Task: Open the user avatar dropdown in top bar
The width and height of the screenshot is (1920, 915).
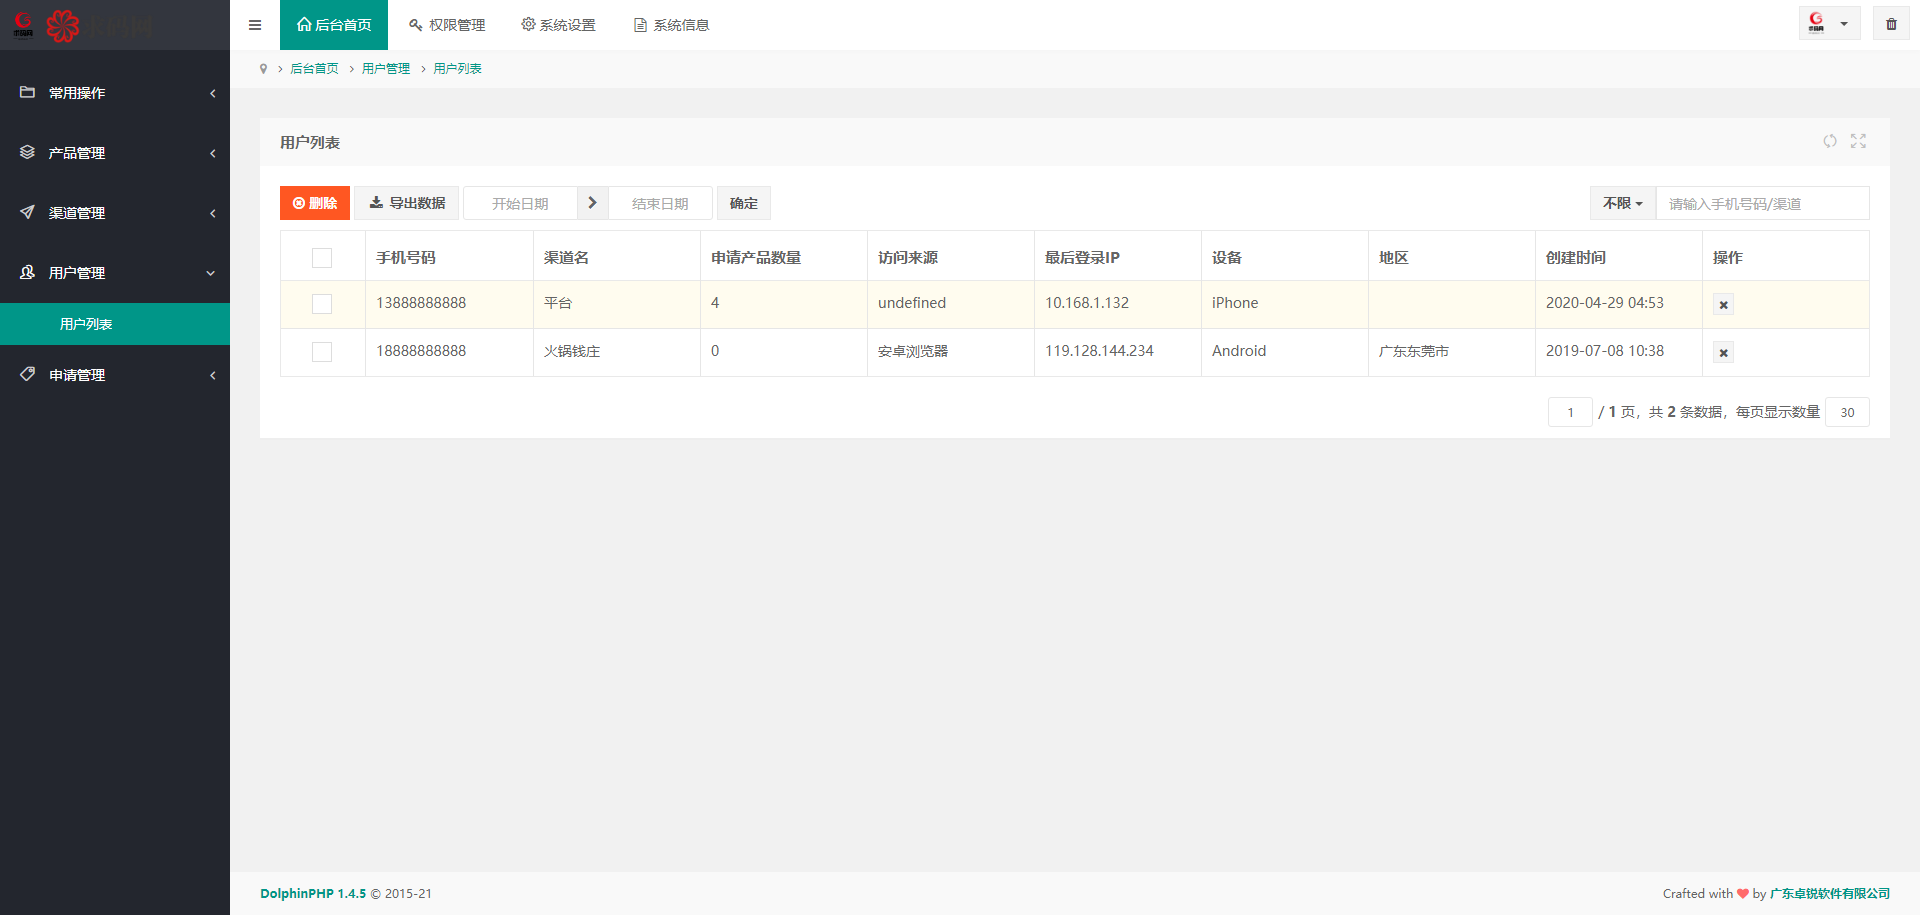Action: [x=1829, y=24]
